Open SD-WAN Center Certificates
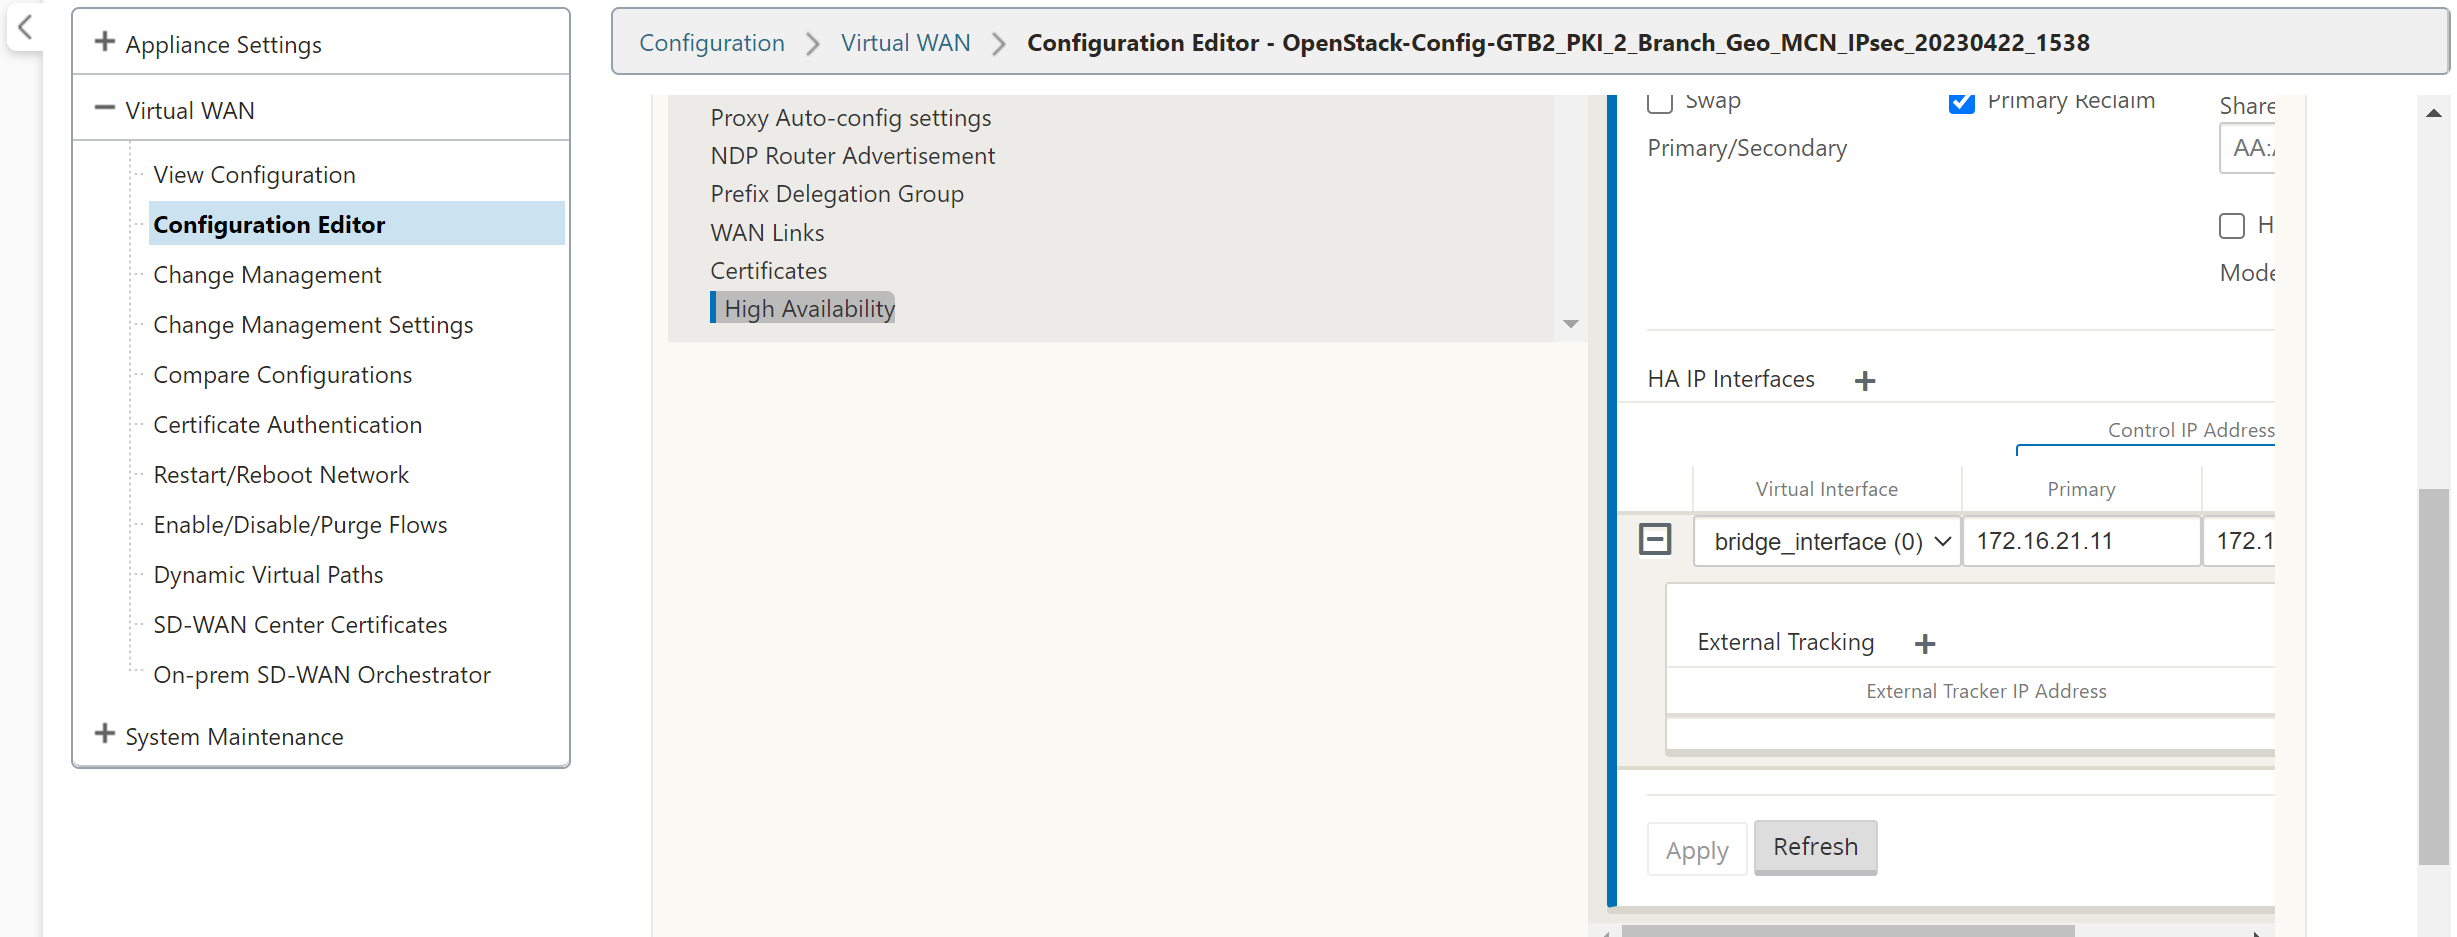The width and height of the screenshot is (2457, 937). (x=300, y=625)
